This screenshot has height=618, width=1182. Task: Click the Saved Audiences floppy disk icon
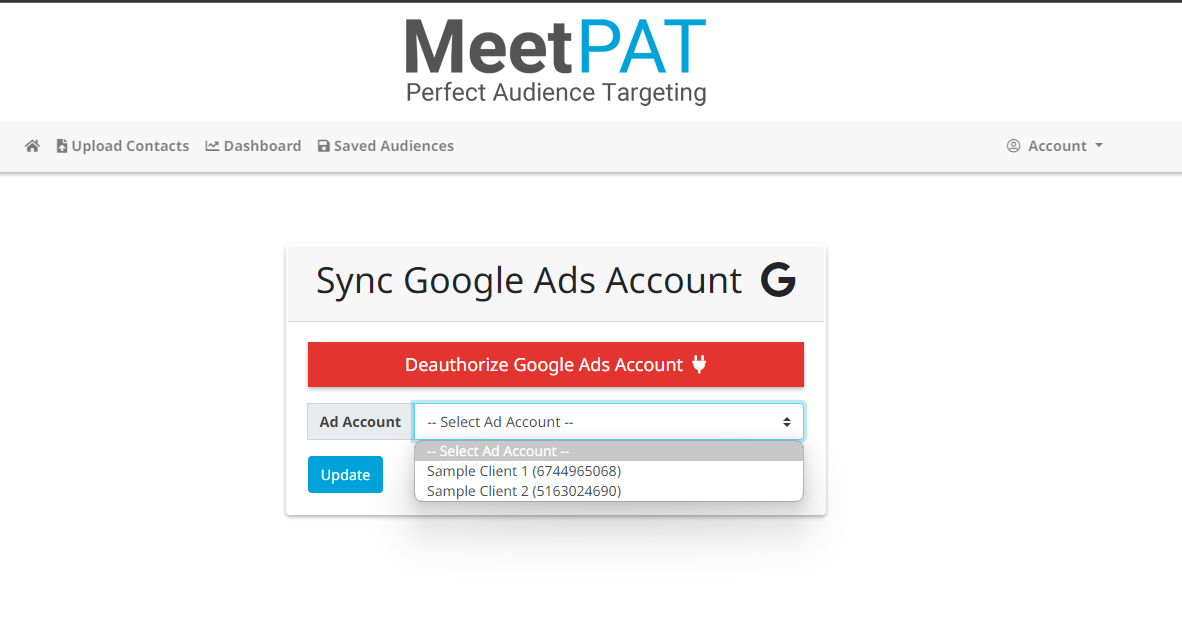323,146
